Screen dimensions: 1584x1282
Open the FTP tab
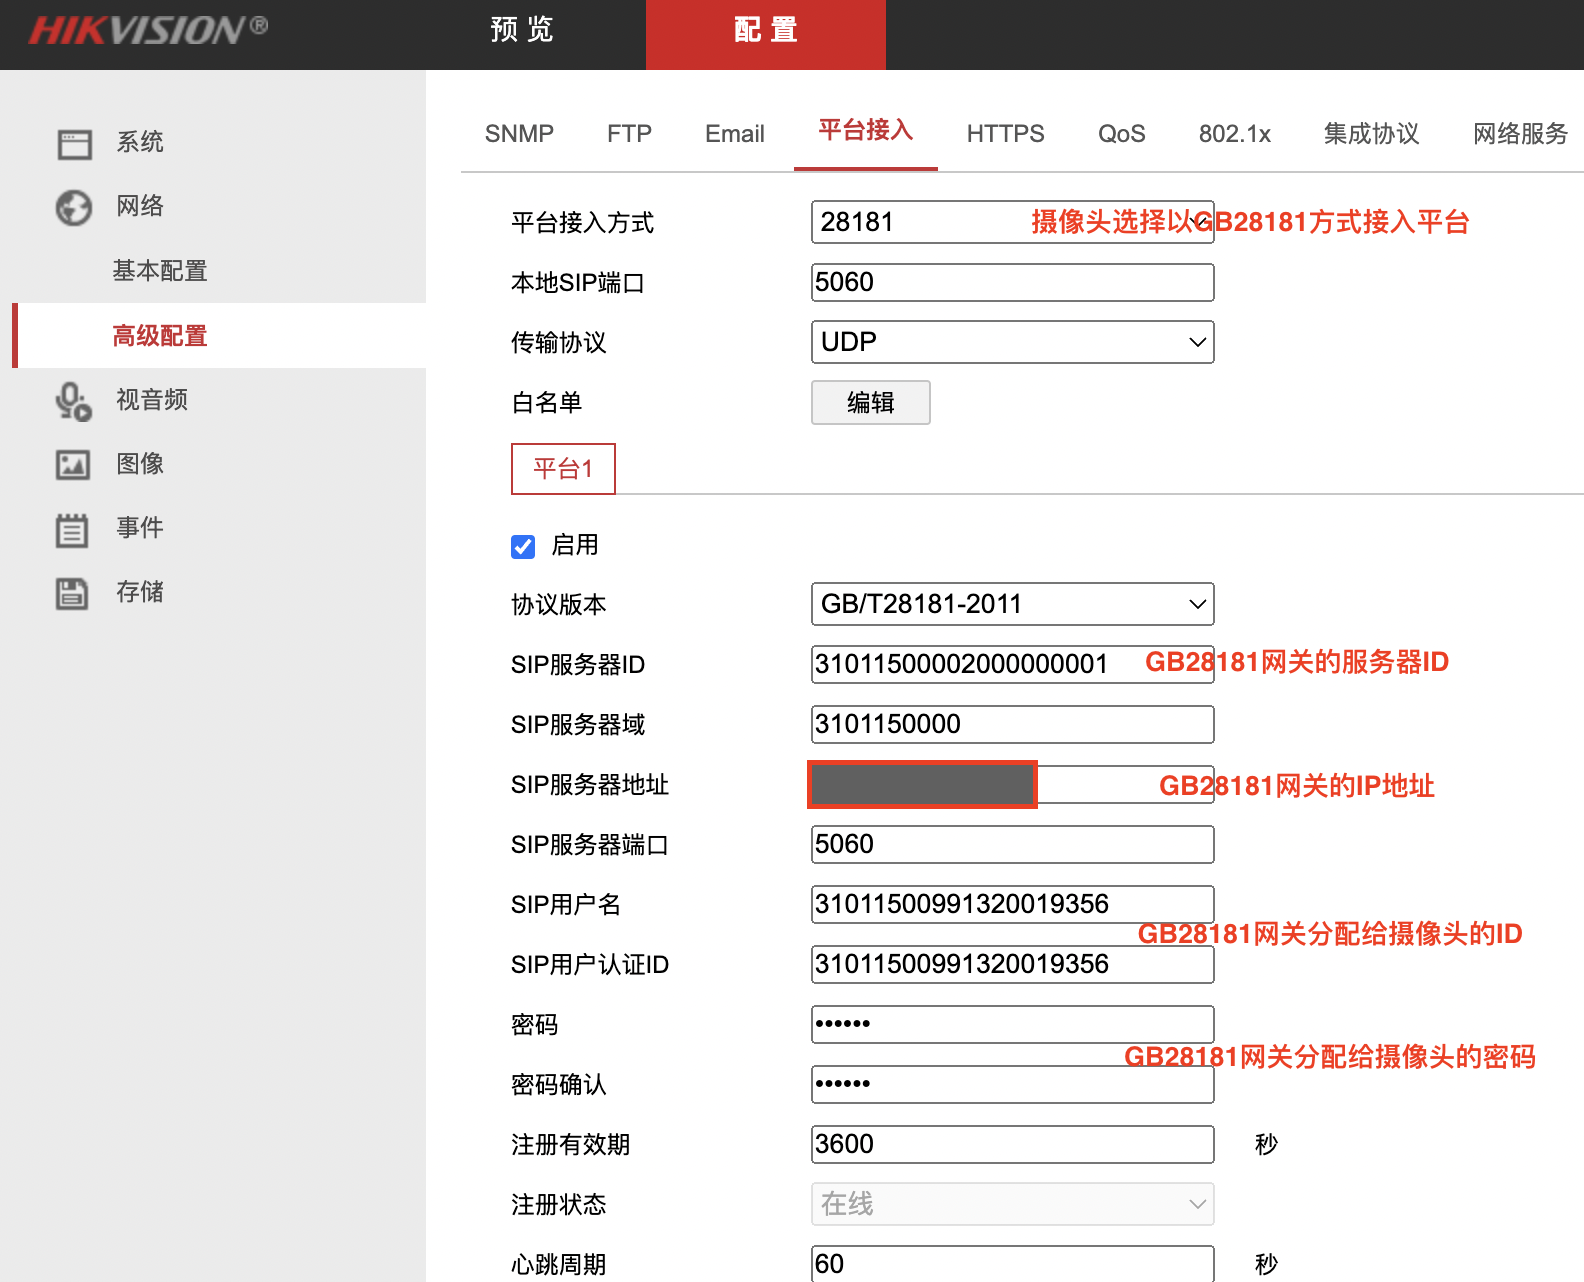(x=629, y=134)
